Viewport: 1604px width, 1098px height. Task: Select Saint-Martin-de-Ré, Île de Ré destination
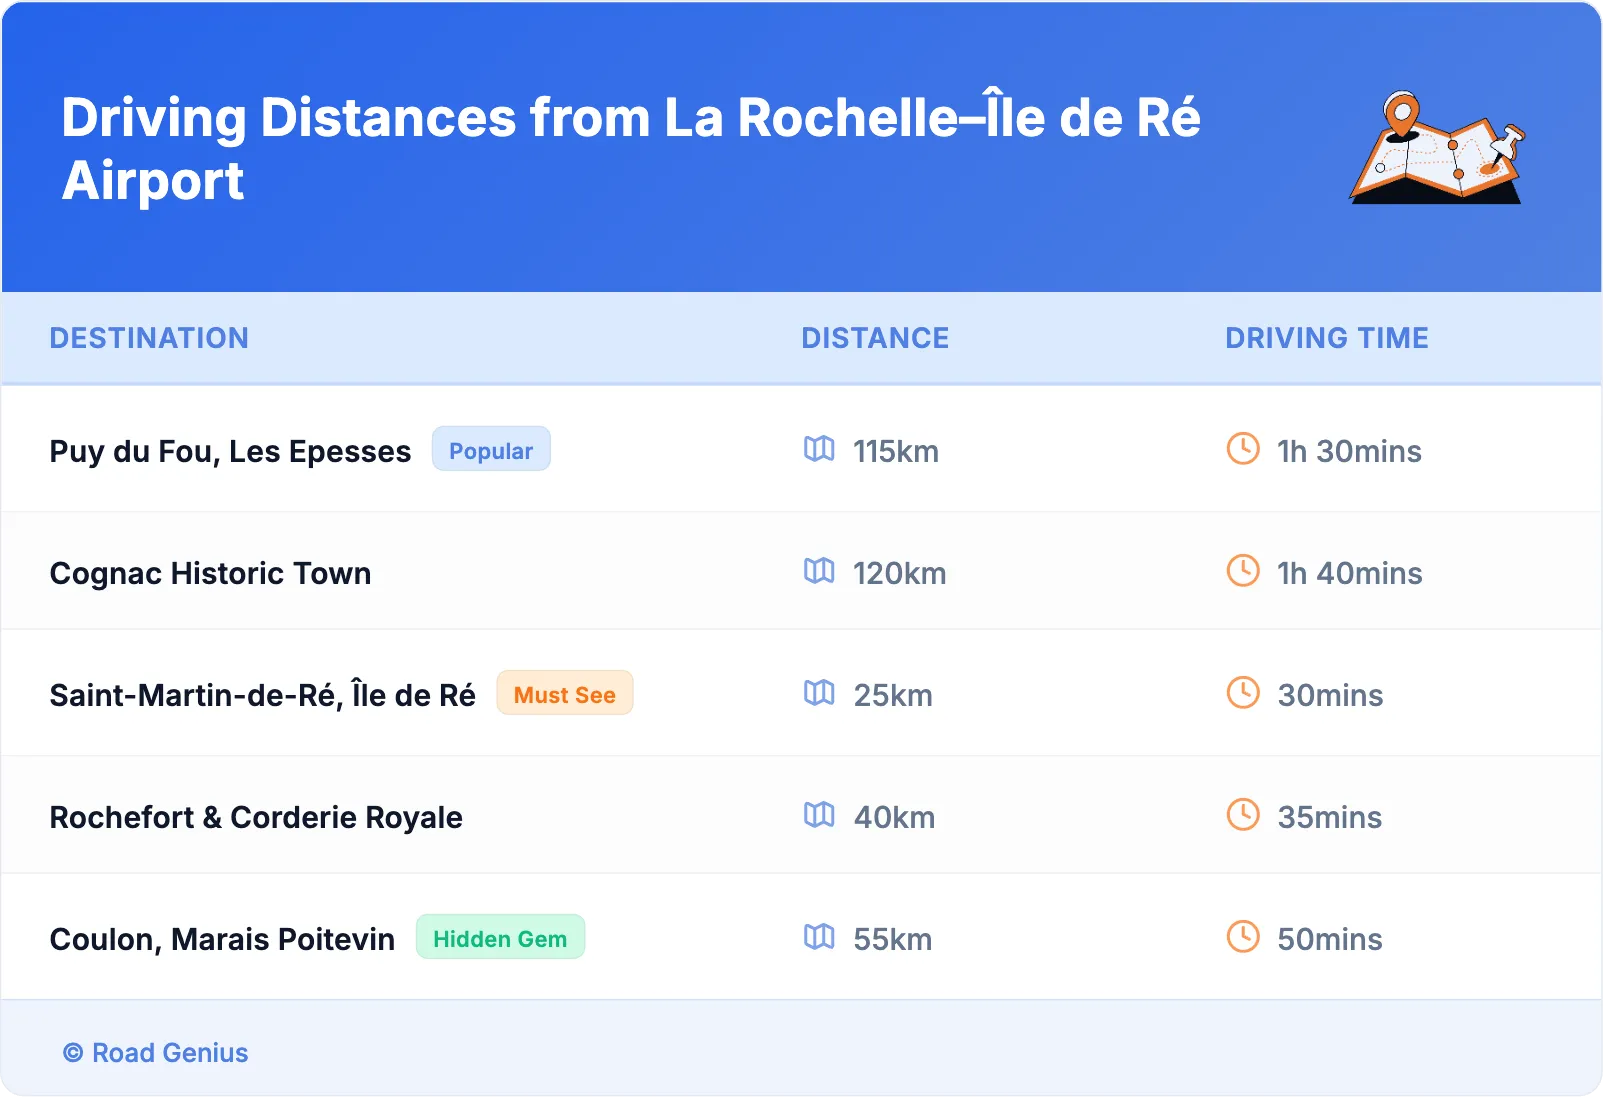262,695
